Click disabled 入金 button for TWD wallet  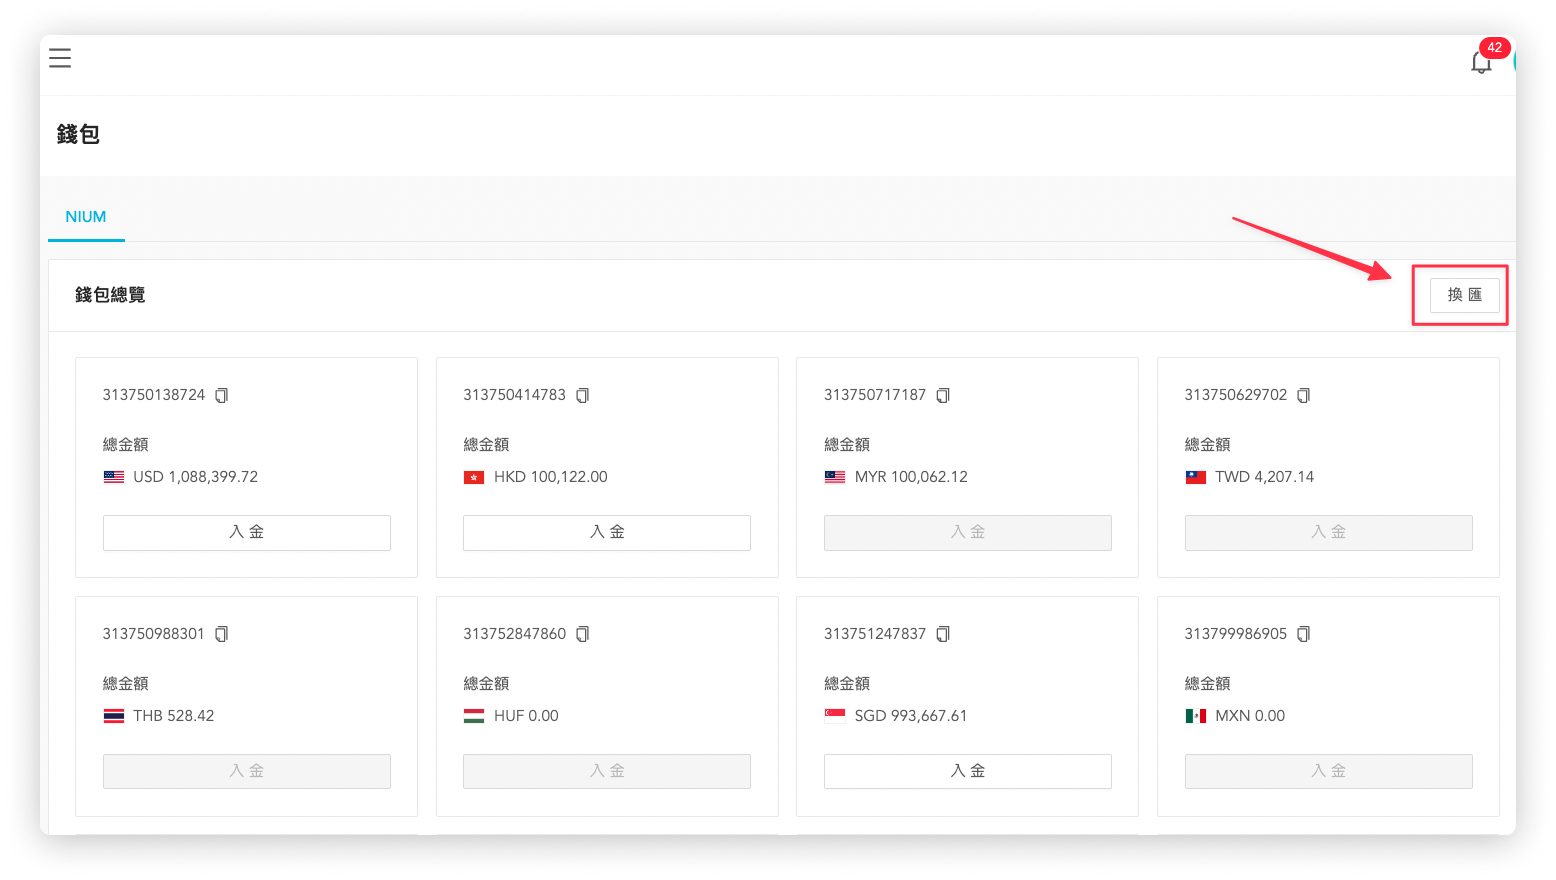(x=1329, y=532)
